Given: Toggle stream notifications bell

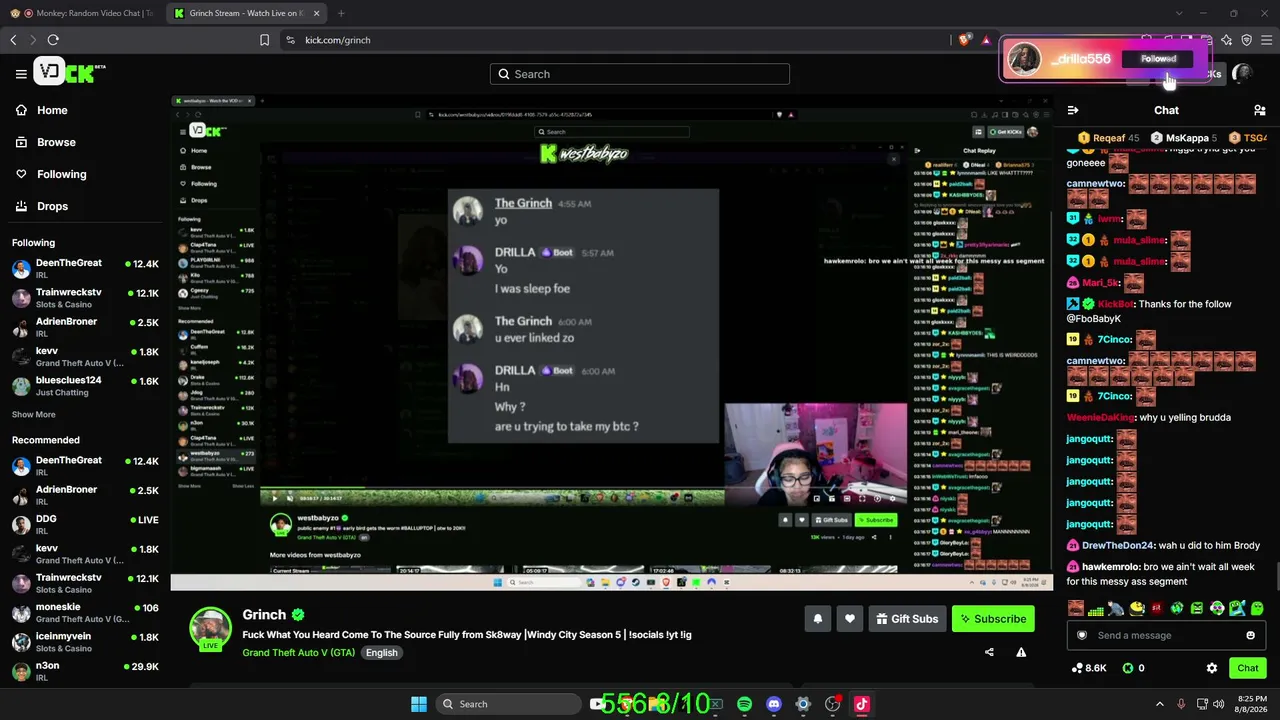Looking at the screenshot, I should (817, 619).
